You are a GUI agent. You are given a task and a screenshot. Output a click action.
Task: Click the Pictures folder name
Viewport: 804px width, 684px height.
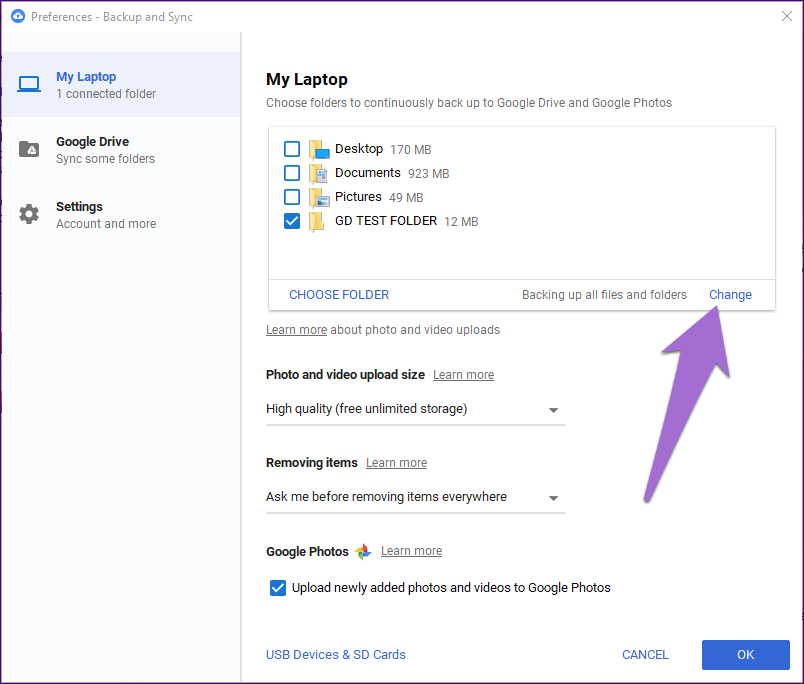(x=358, y=197)
